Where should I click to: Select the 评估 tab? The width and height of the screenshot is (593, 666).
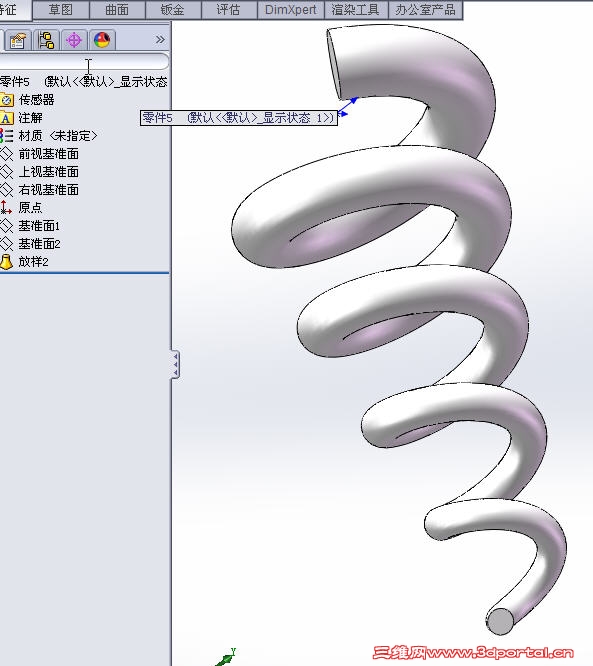(229, 9)
